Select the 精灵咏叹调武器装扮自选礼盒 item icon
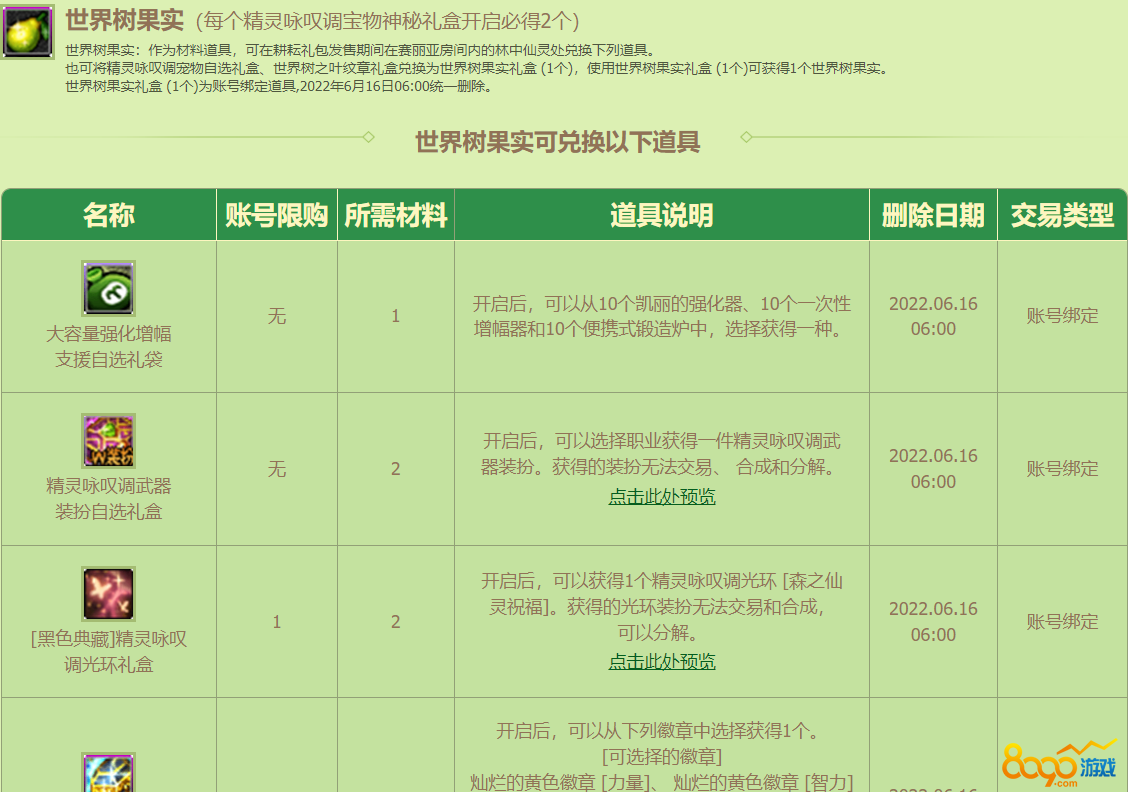Image resolution: width=1128 pixels, height=792 pixels. [x=108, y=441]
